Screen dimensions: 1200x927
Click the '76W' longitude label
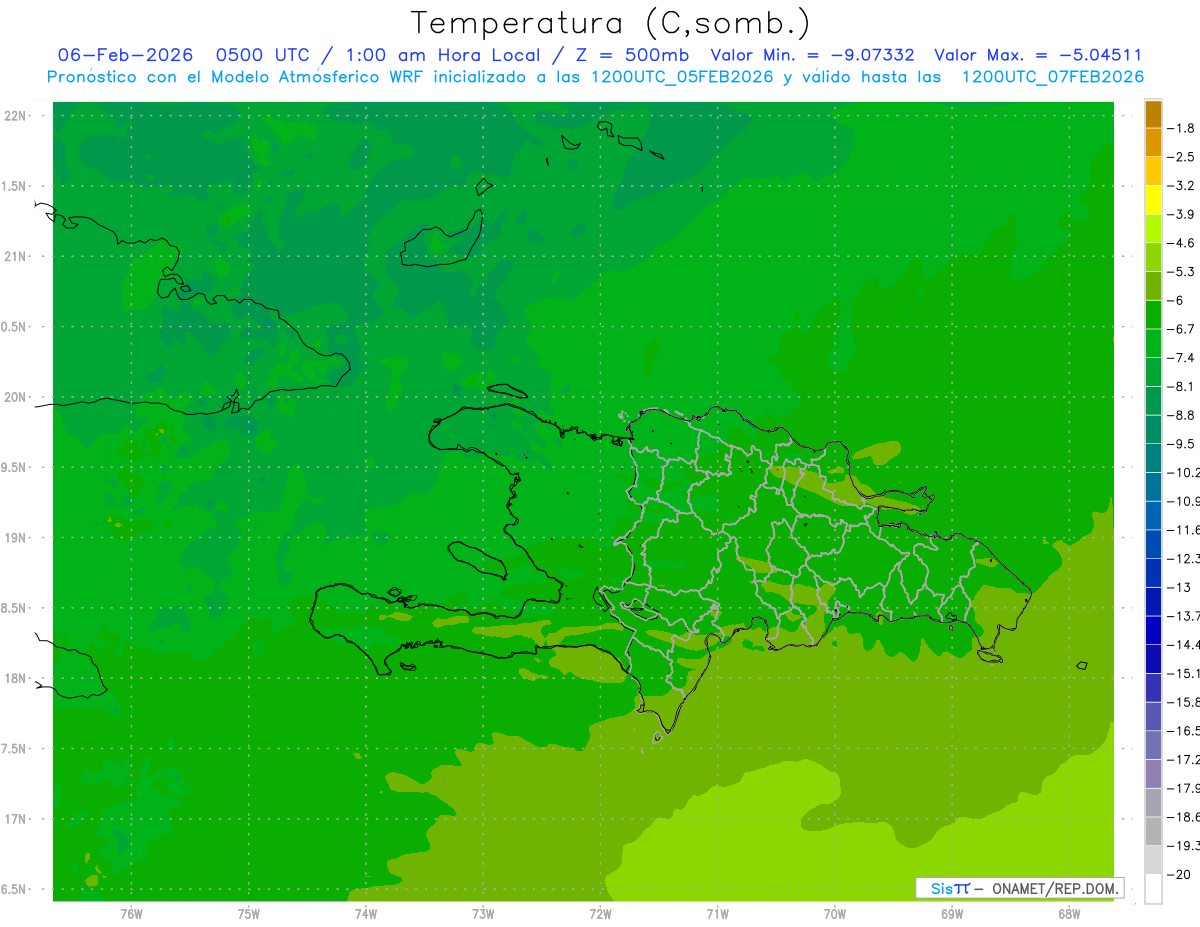click(131, 914)
